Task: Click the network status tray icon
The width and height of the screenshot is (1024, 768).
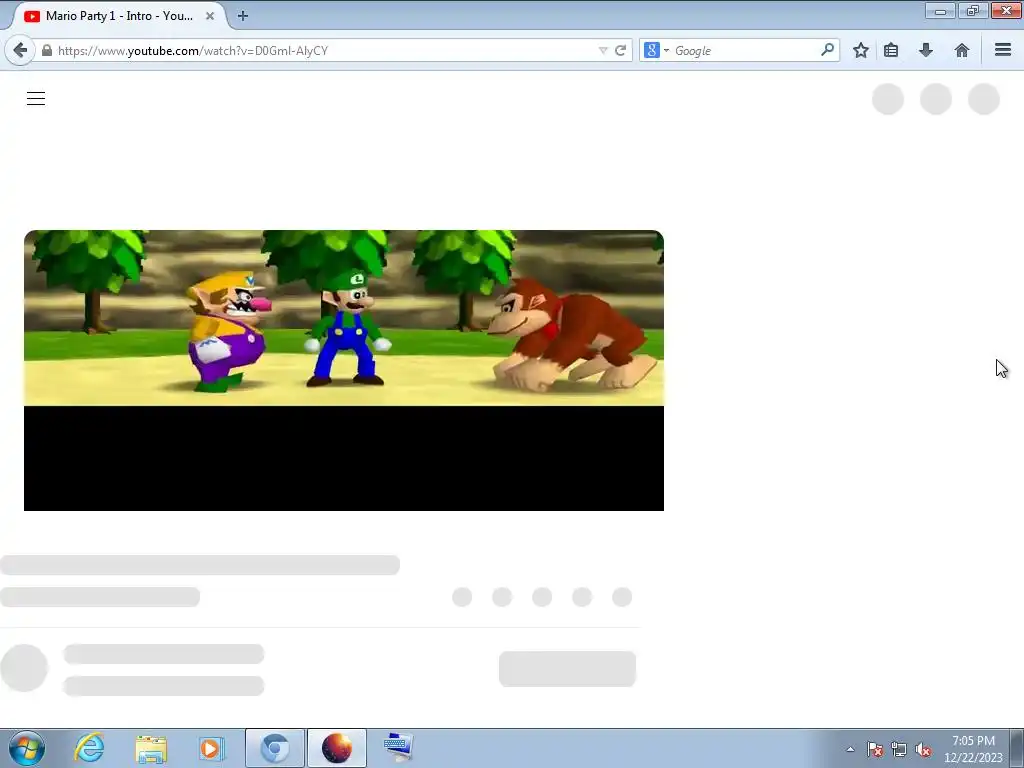Action: (x=899, y=750)
